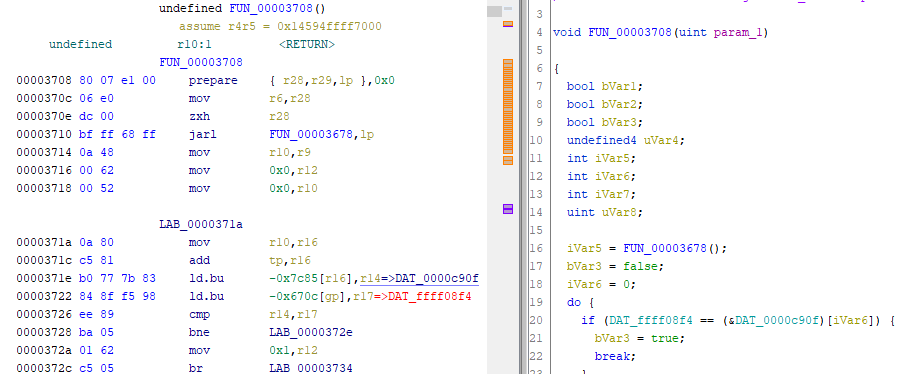Select iVar7 declaration on decompiler line 13
This screenshot has height=374, width=901.
(x=602, y=194)
